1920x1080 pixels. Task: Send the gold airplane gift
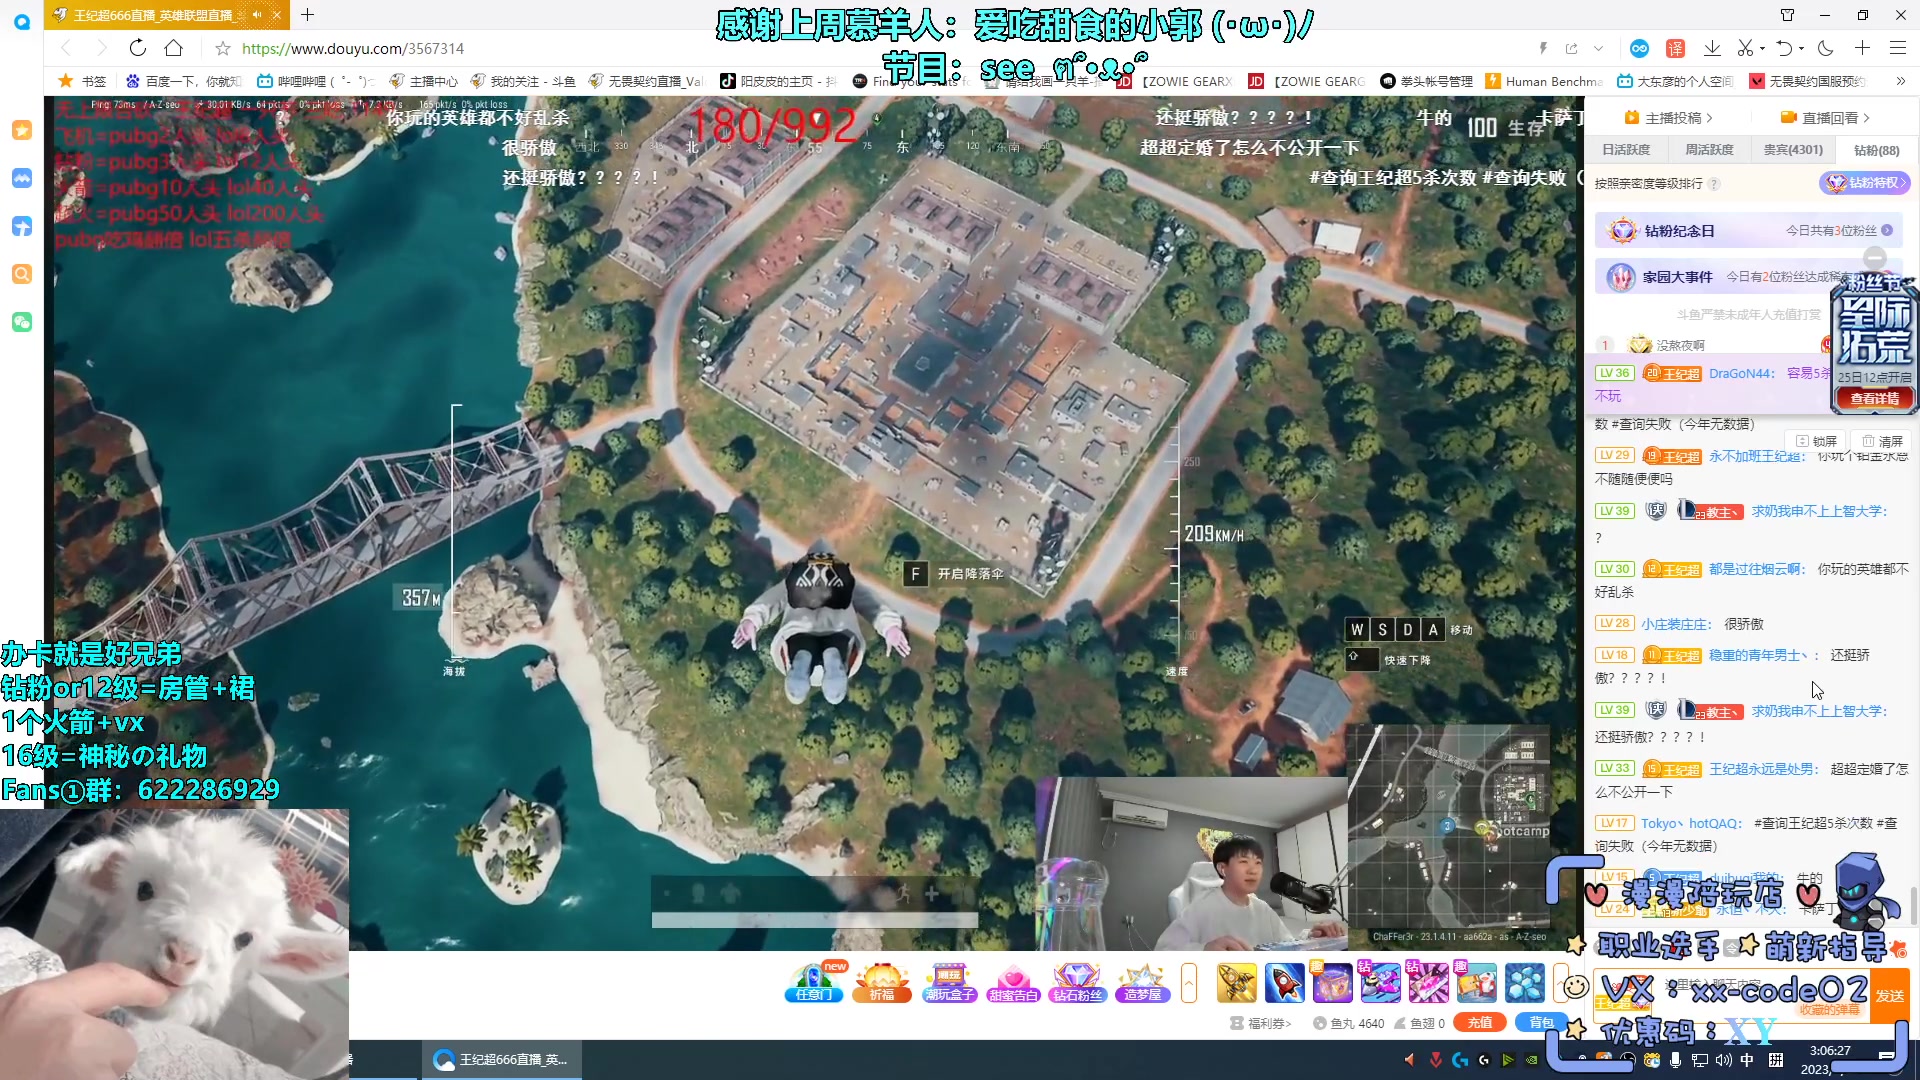click(1237, 983)
